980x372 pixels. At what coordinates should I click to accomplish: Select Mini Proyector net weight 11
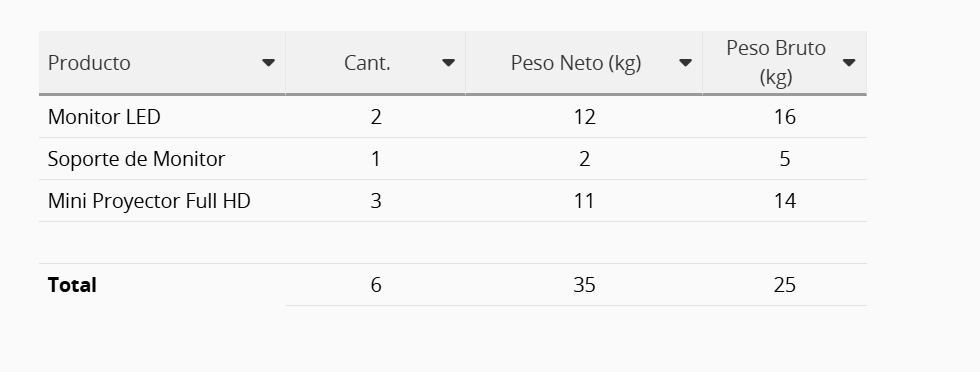coord(584,201)
